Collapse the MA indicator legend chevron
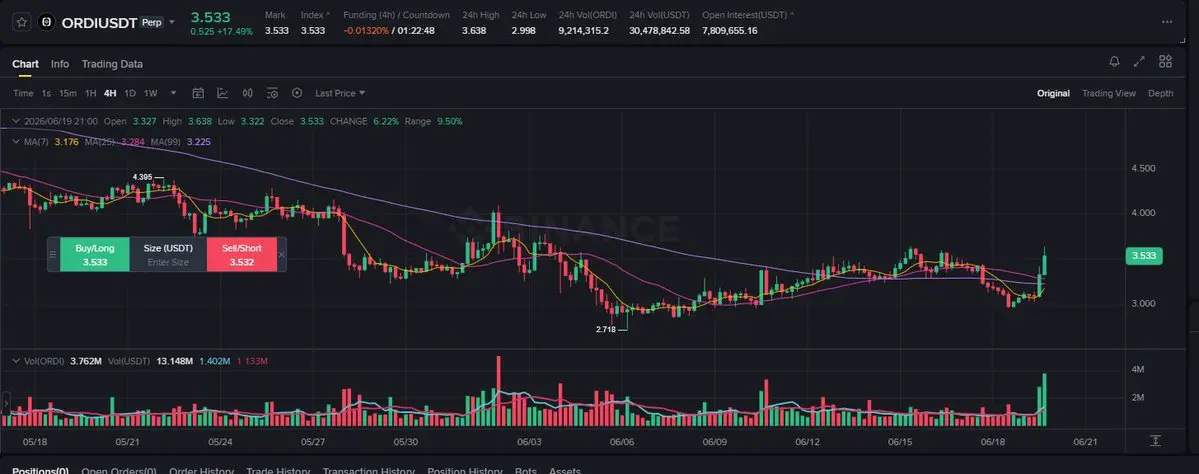The image size is (1199, 474). point(16,141)
